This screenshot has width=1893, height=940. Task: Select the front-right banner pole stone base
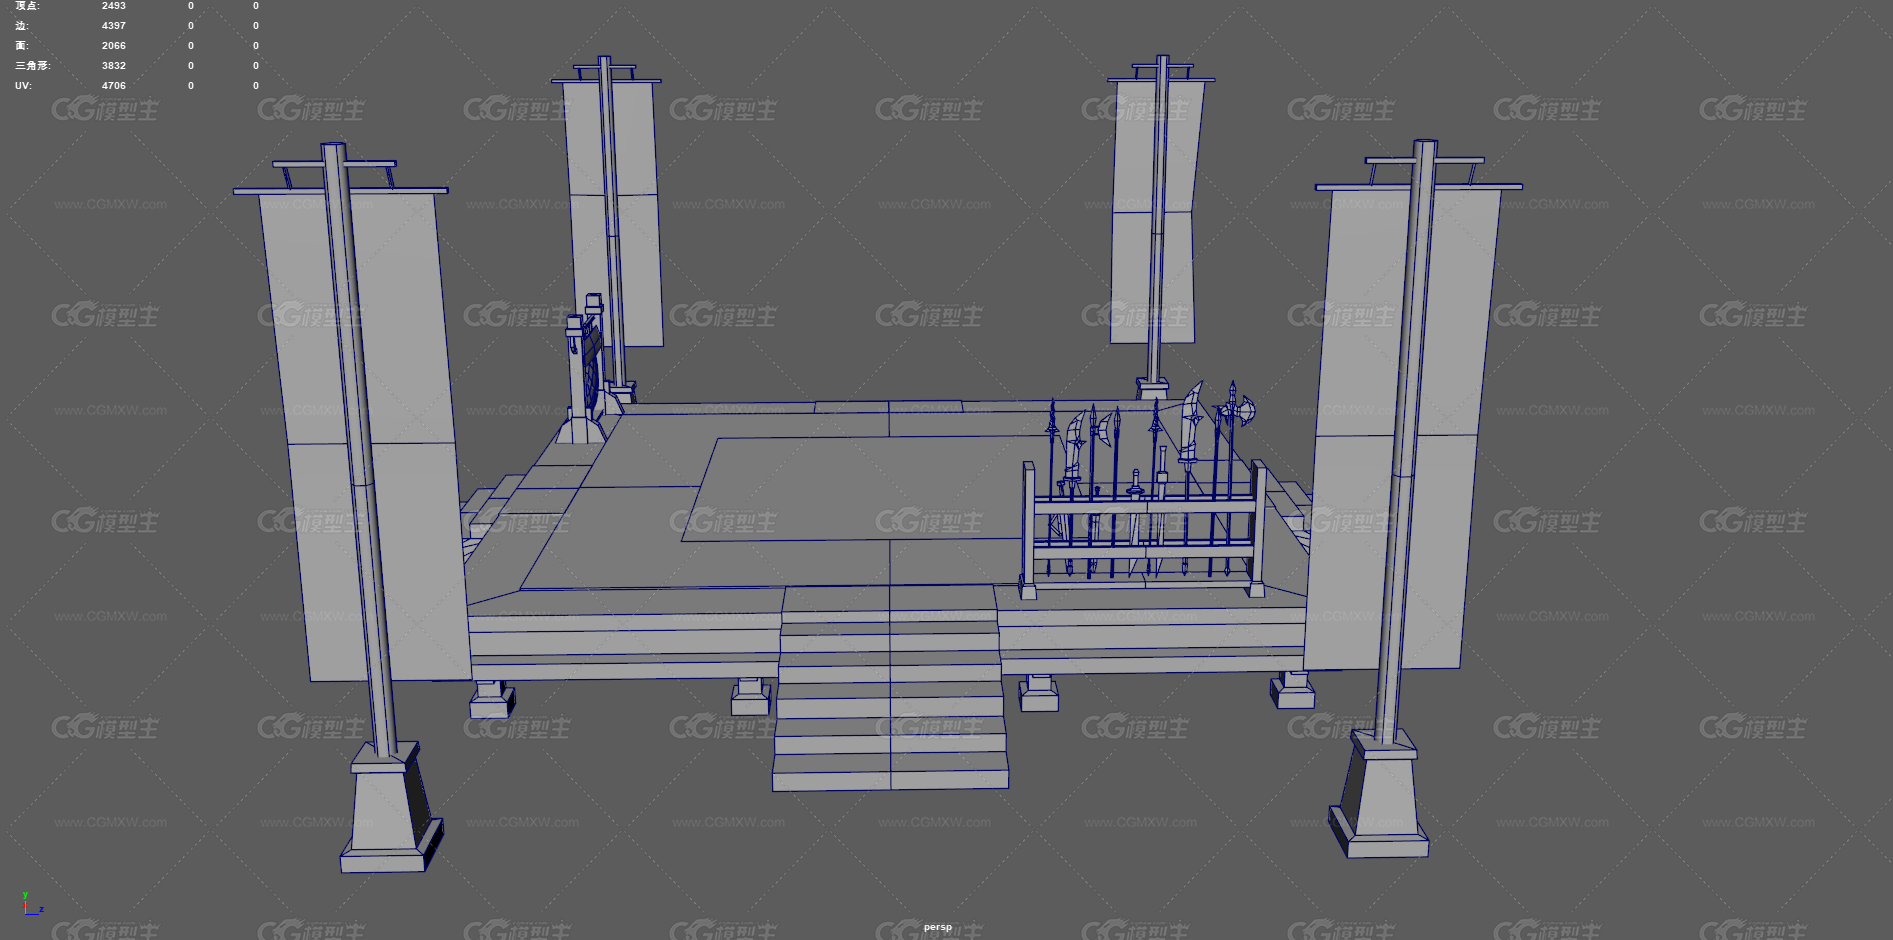(1378, 795)
